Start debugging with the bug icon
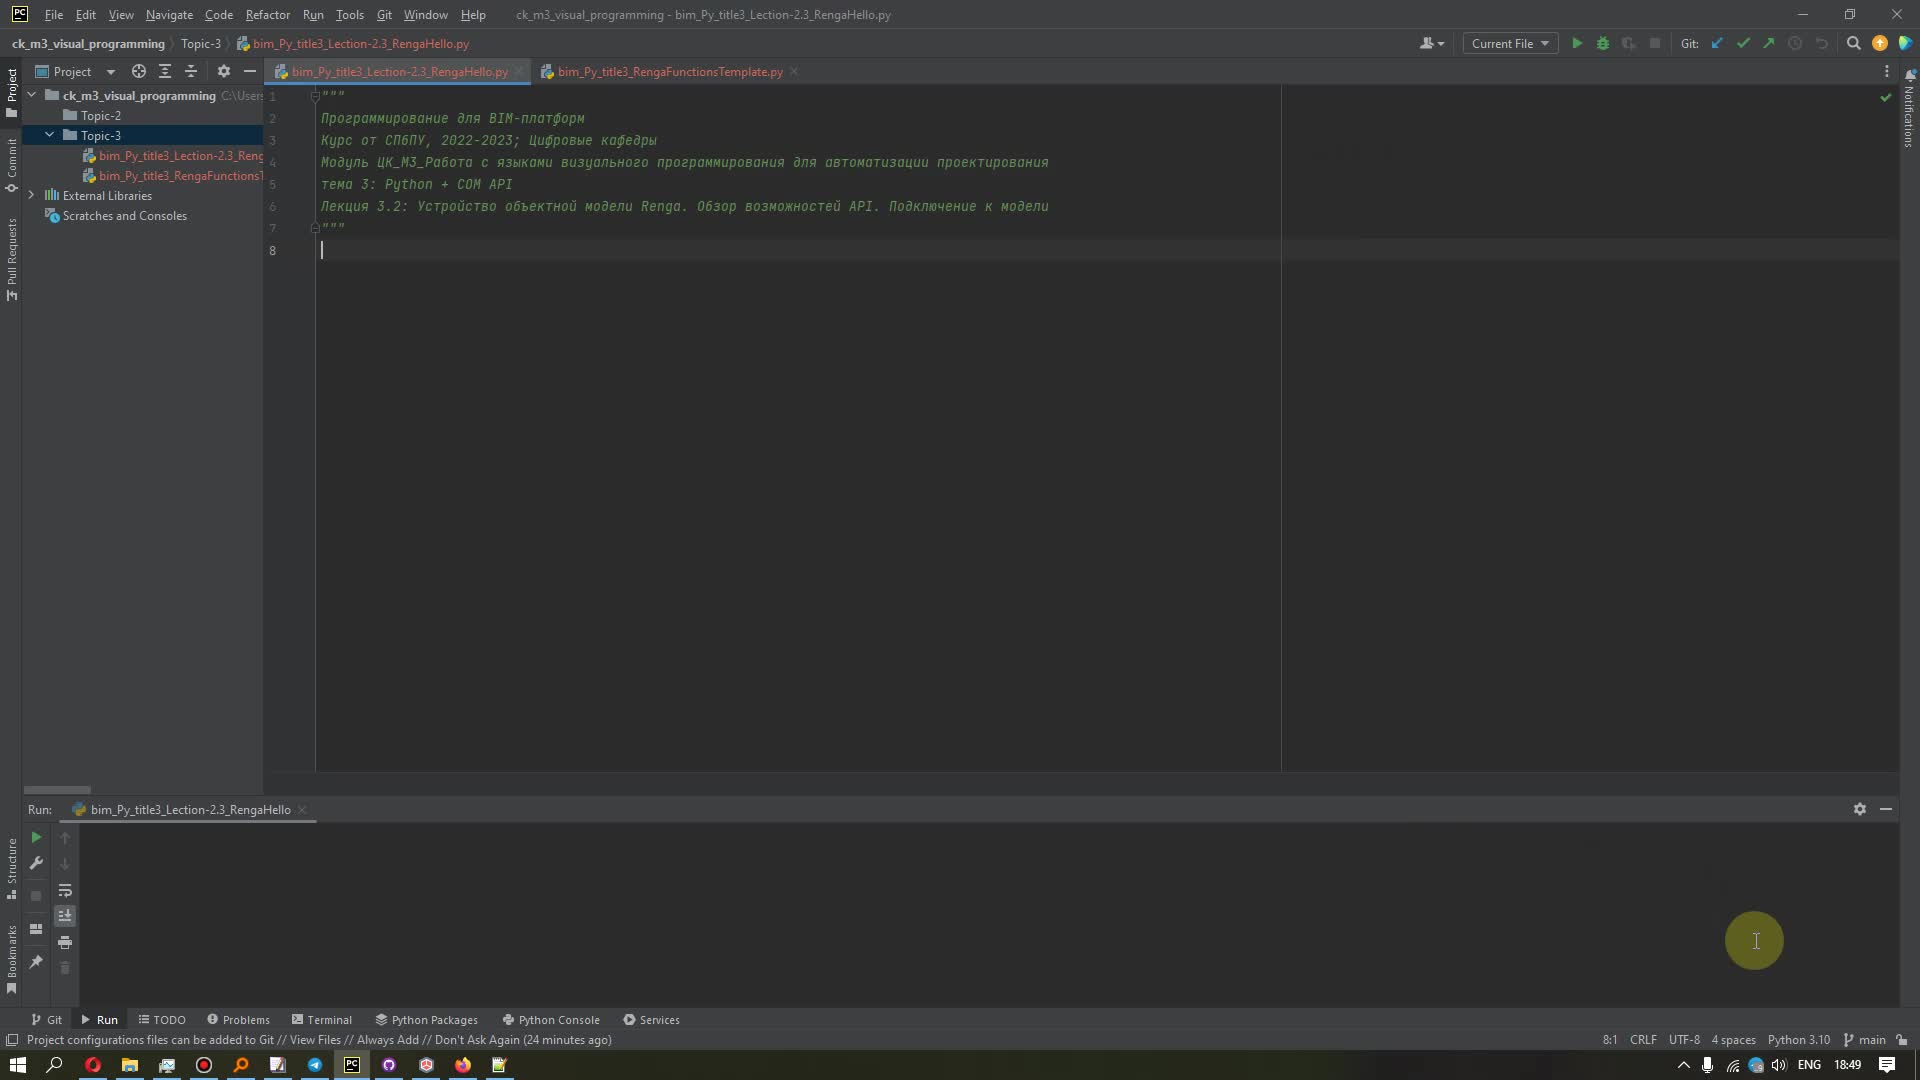 (1603, 43)
